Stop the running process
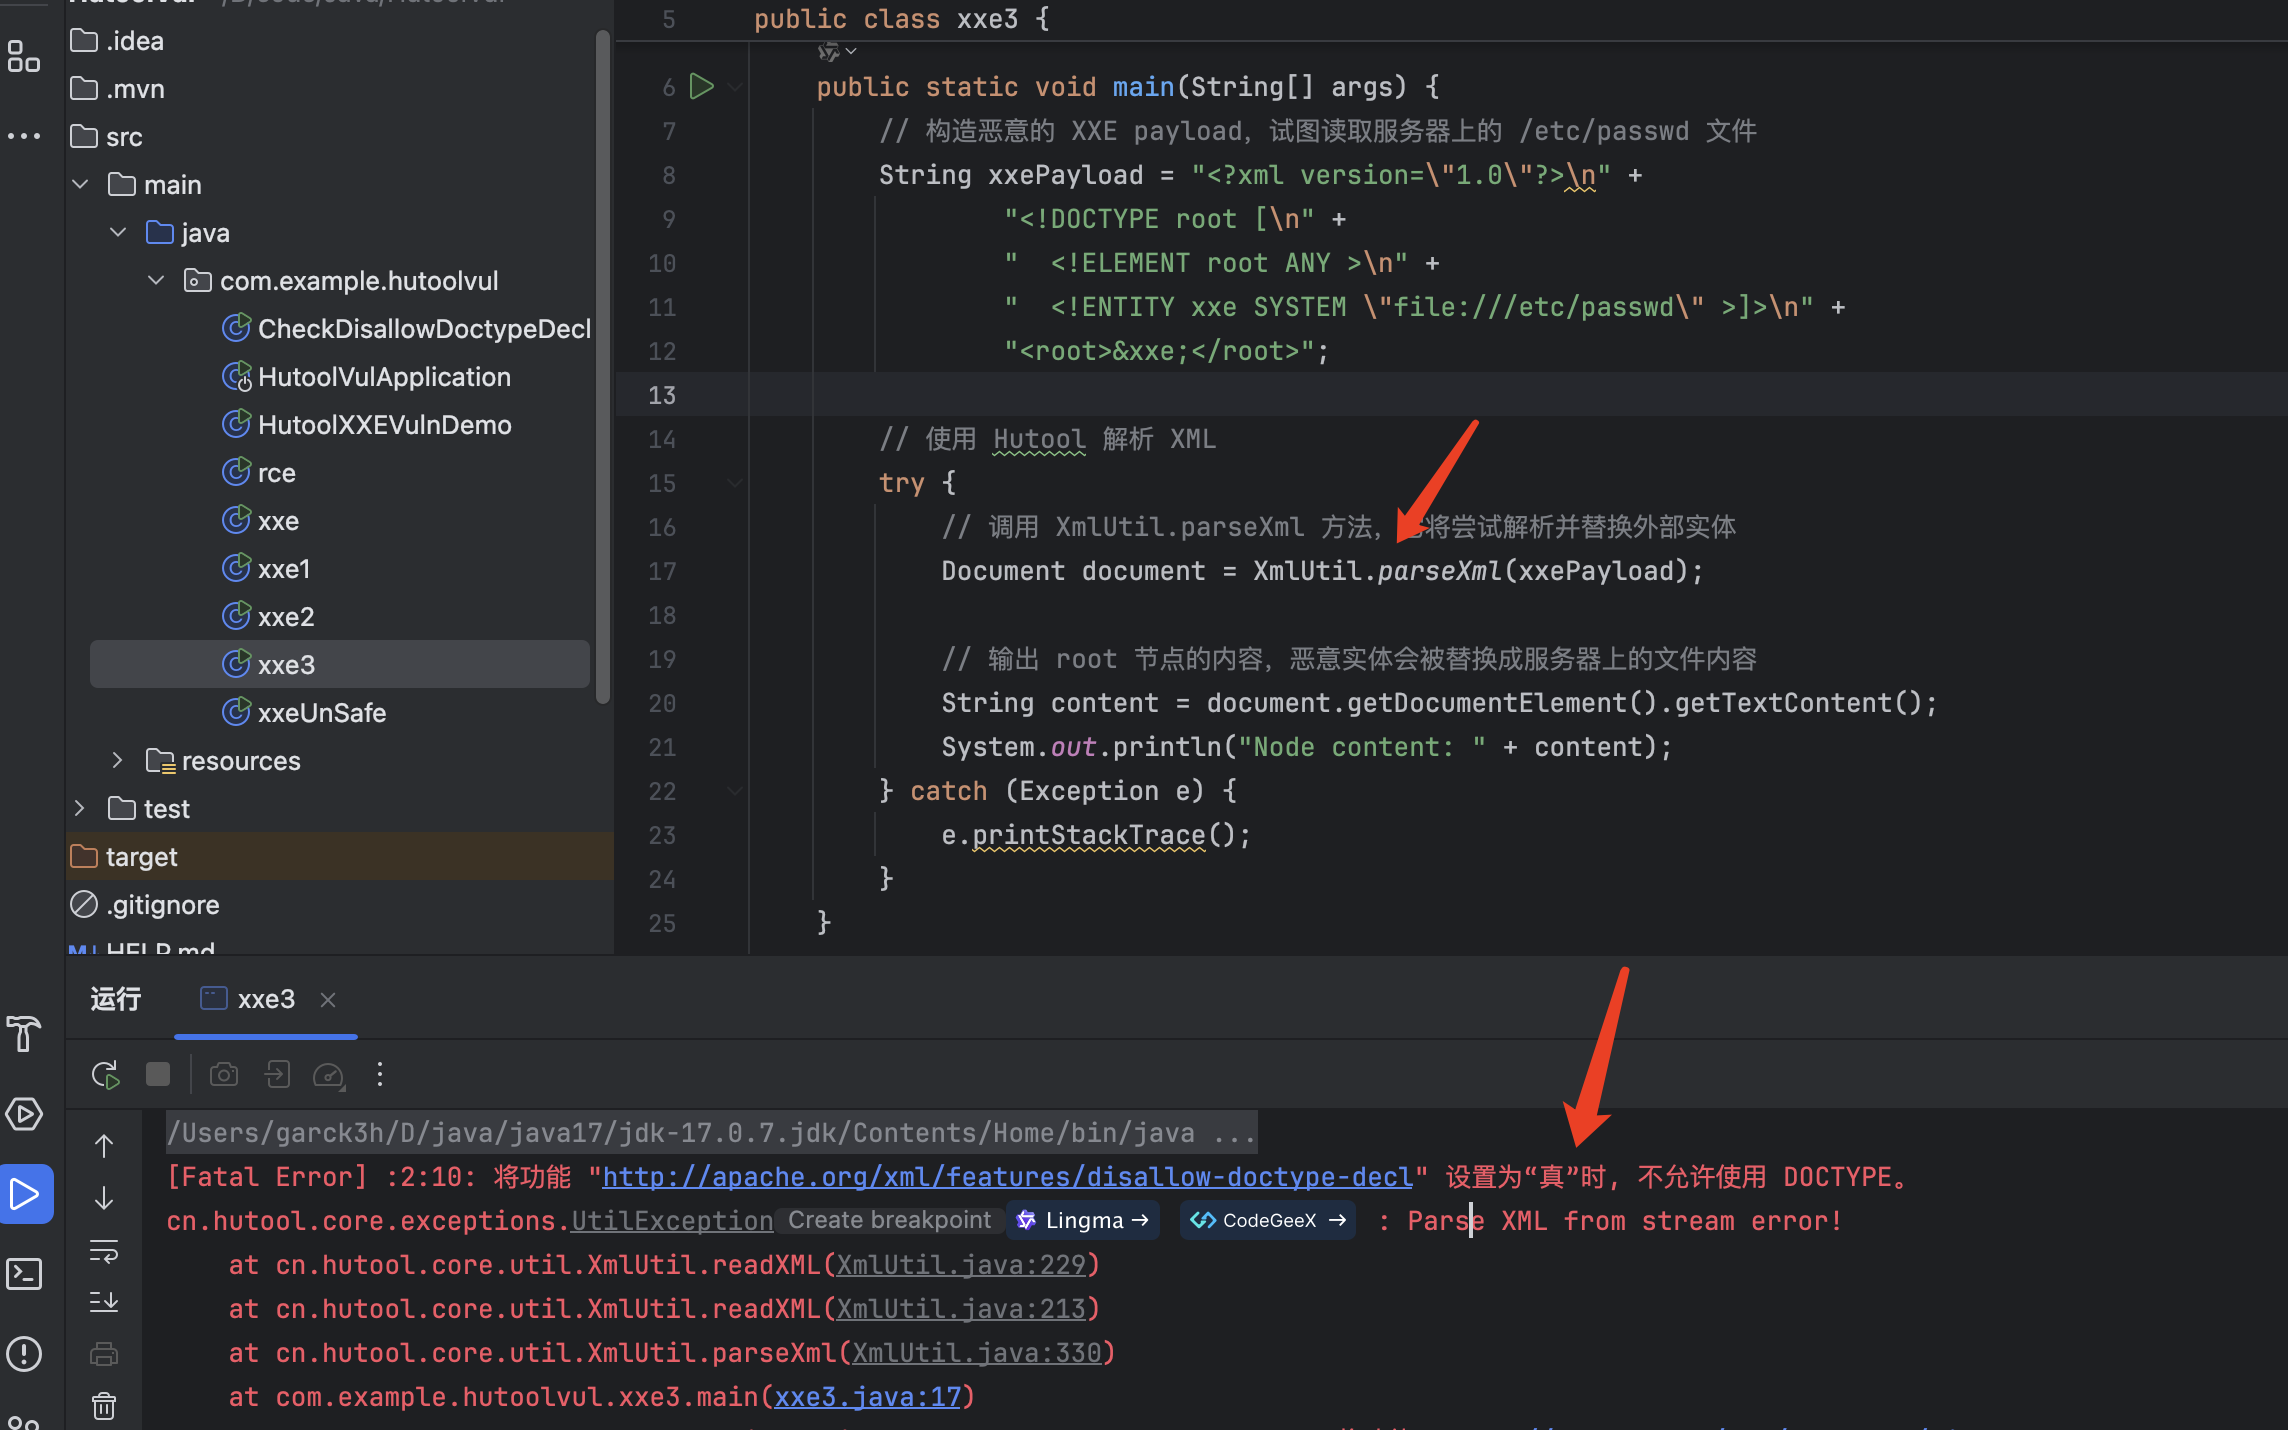Viewport: 2288px width, 1430px height. [x=158, y=1075]
